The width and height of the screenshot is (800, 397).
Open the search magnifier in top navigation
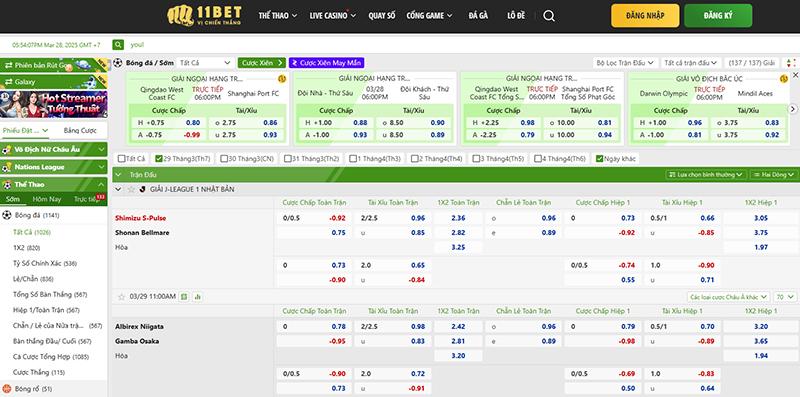pos(549,16)
